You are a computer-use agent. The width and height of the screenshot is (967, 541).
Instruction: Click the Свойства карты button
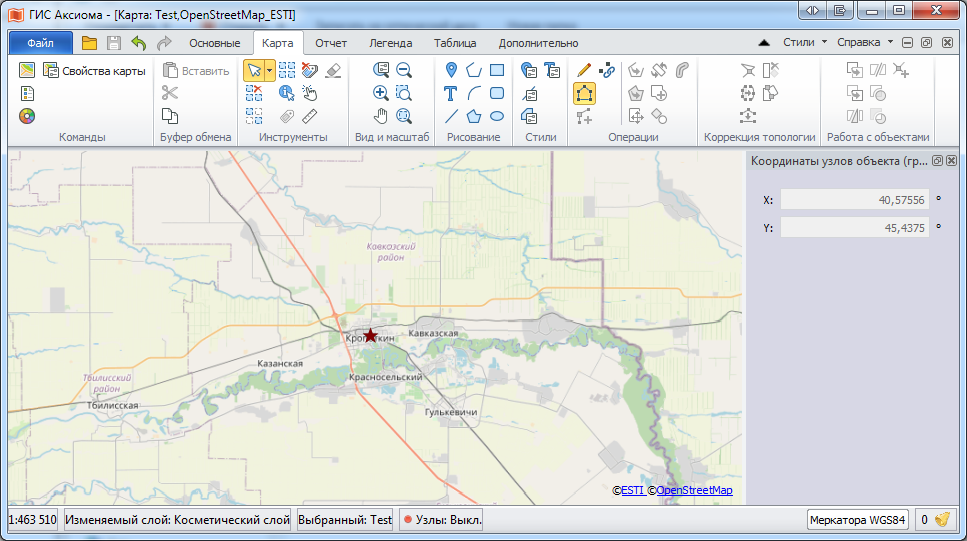[94, 71]
